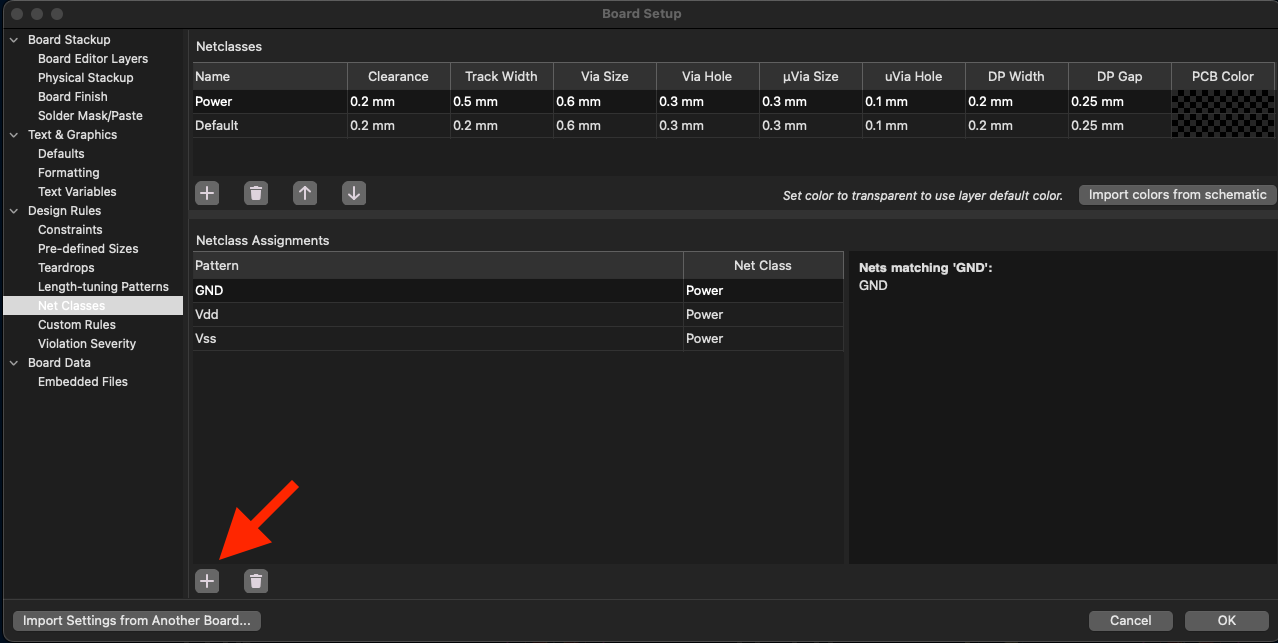Open Violation Severity settings
Viewport: 1278px width, 643px height.
click(x=87, y=344)
